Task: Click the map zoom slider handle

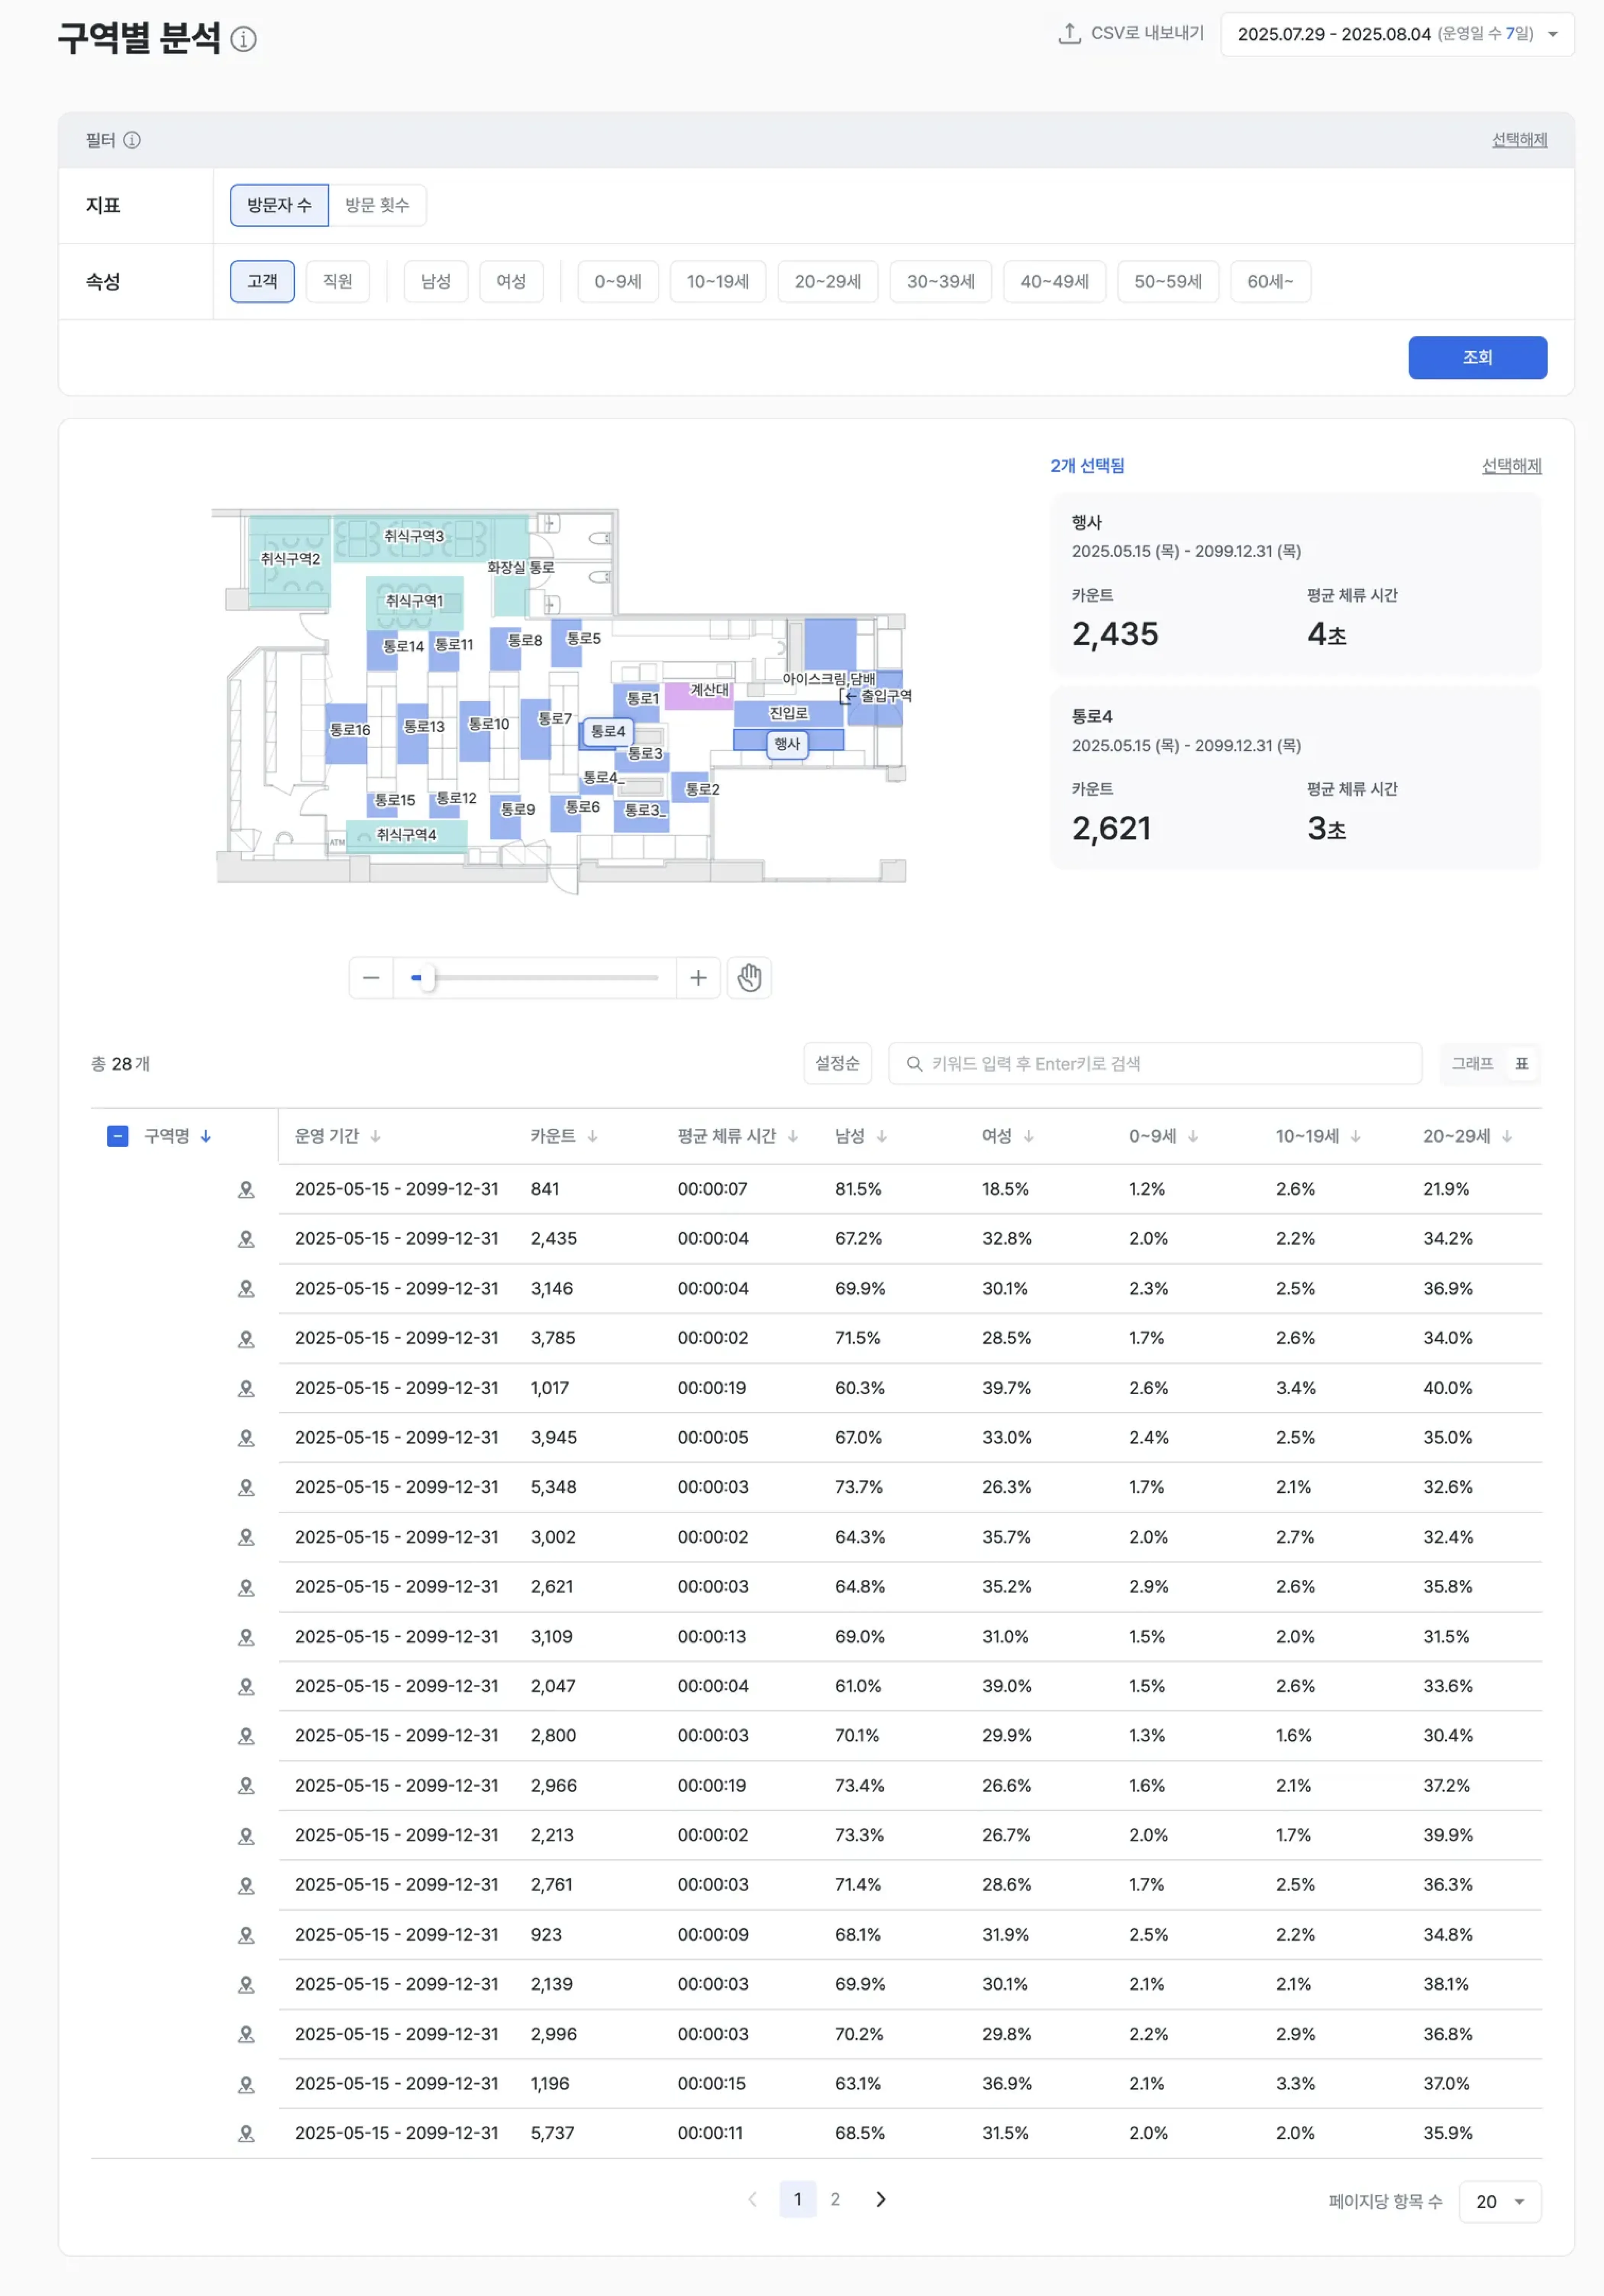Action: click(x=427, y=978)
